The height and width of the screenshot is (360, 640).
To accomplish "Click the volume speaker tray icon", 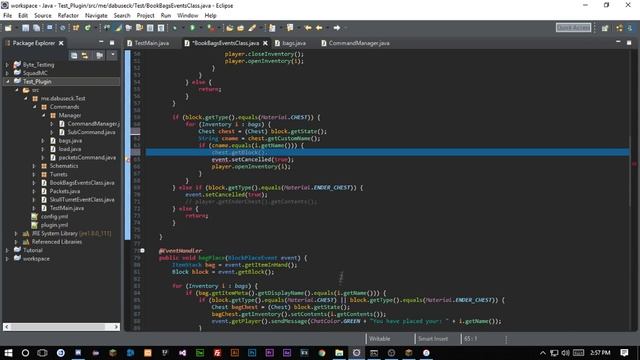I will (565, 353).
